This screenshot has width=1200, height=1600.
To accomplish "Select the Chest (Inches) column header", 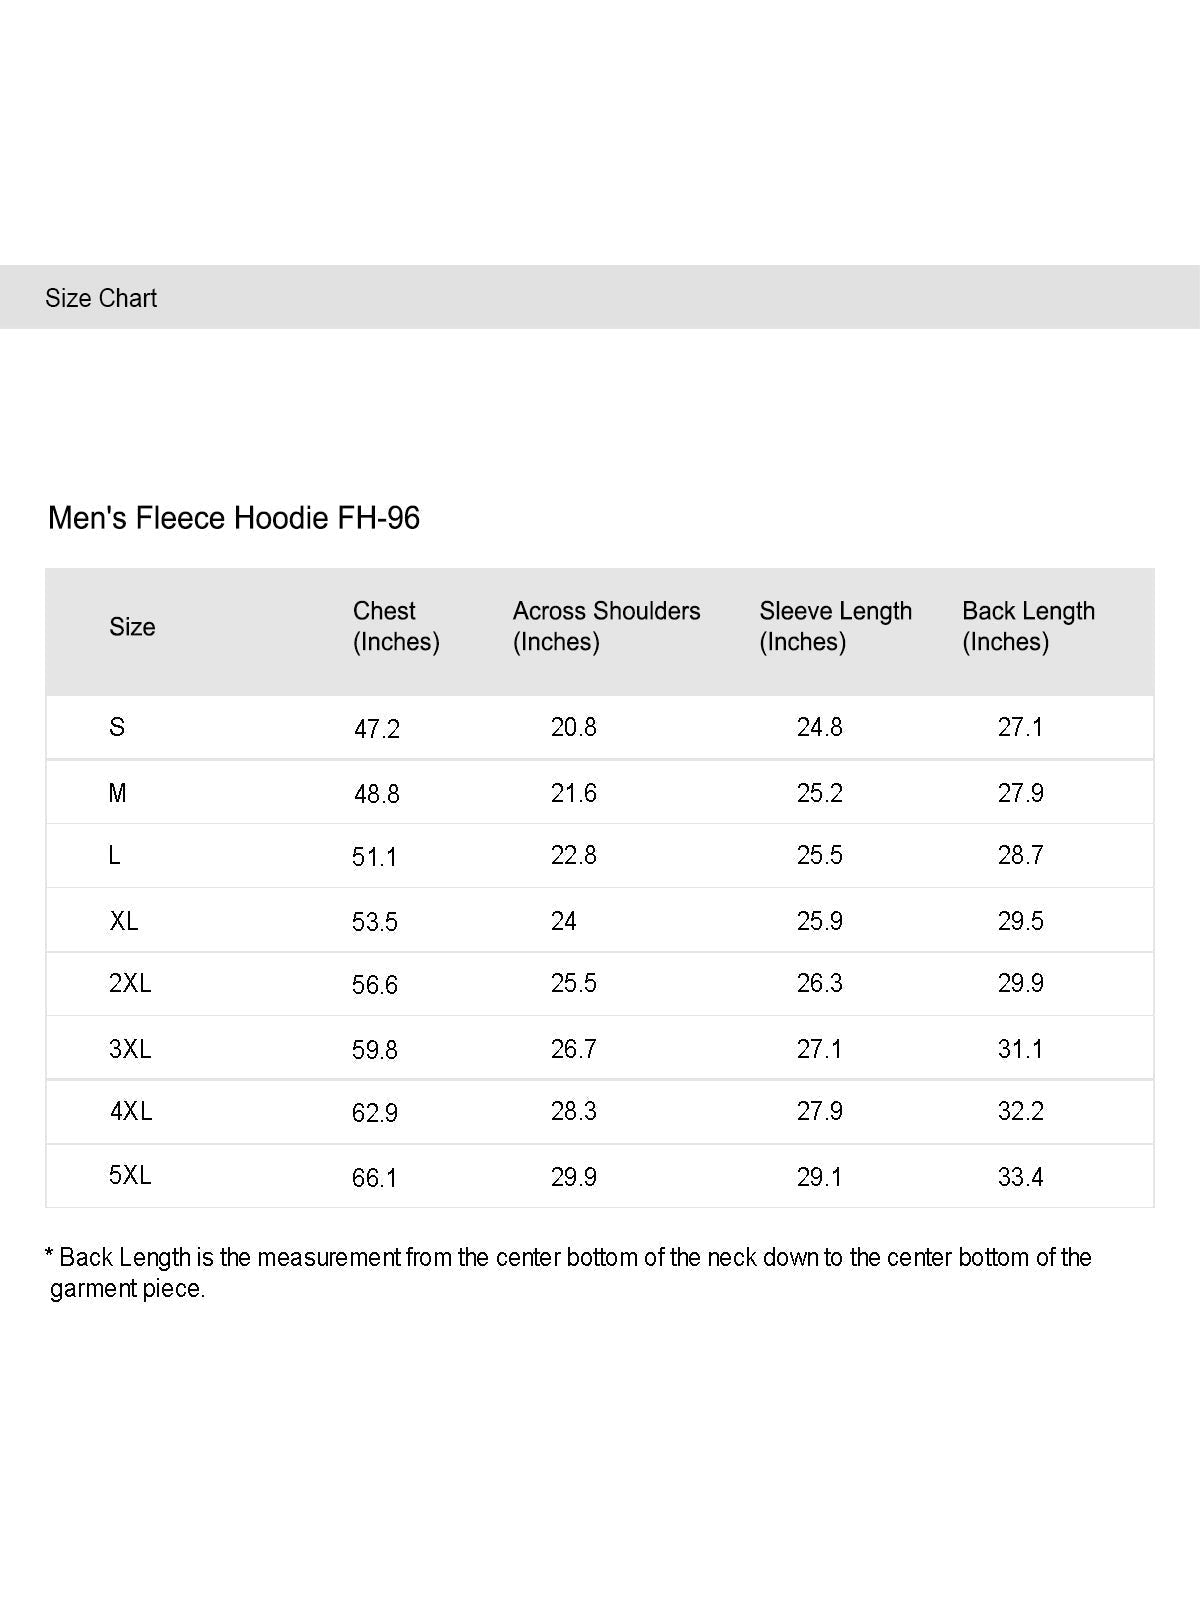I will pos(396,626).
